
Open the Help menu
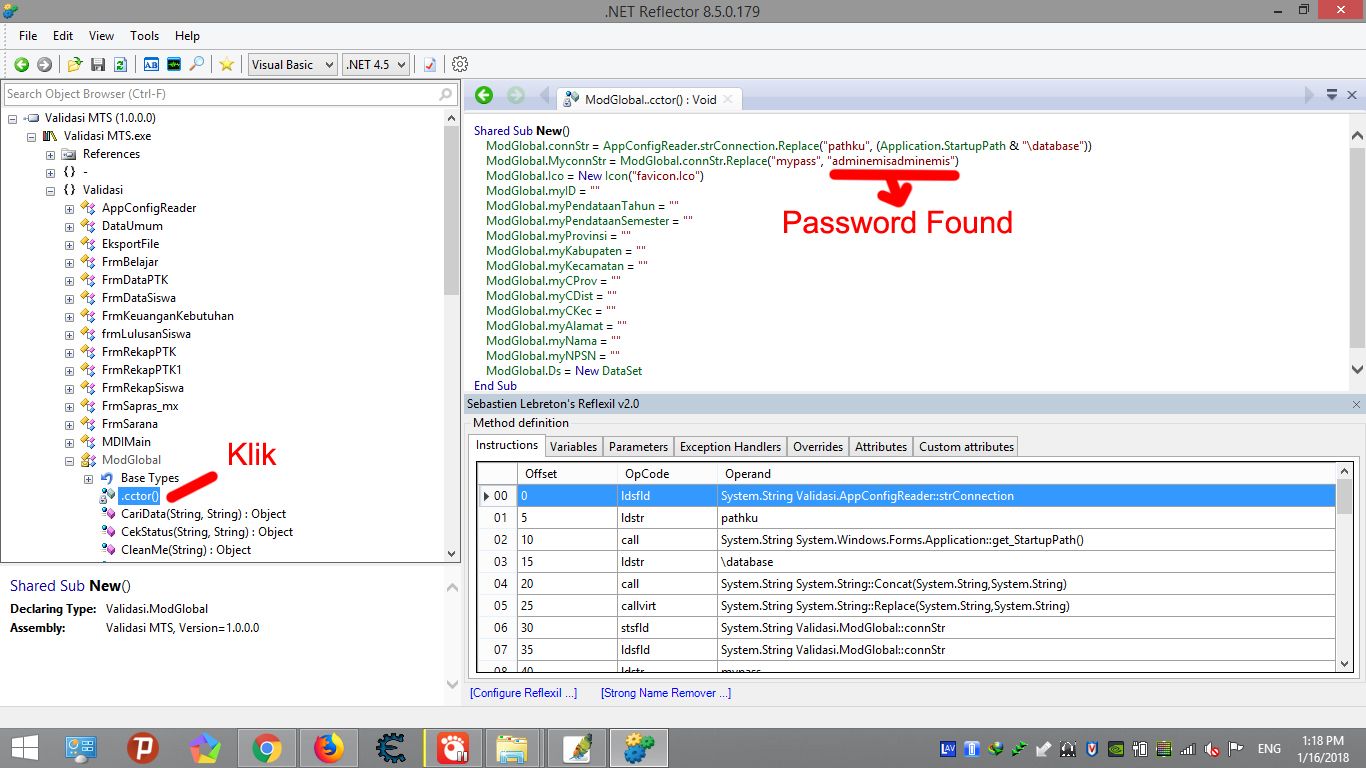tap(187, 35)
